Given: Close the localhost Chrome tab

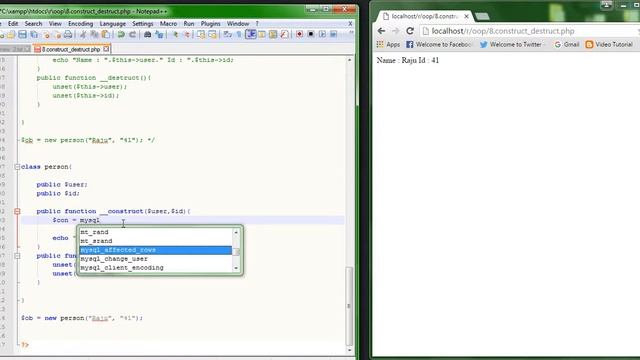Looking at the screenshot, I should point(466,16).
